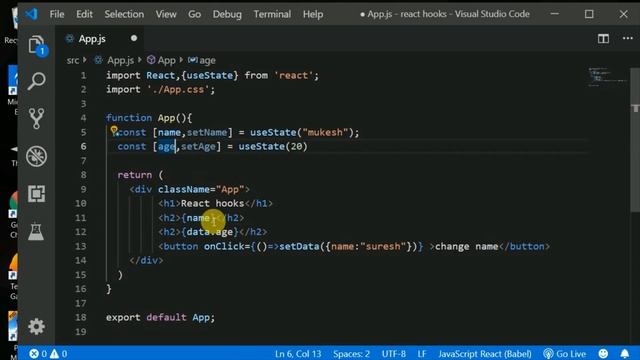Click Spaces: 2 indentation setting

coord(351,353)
